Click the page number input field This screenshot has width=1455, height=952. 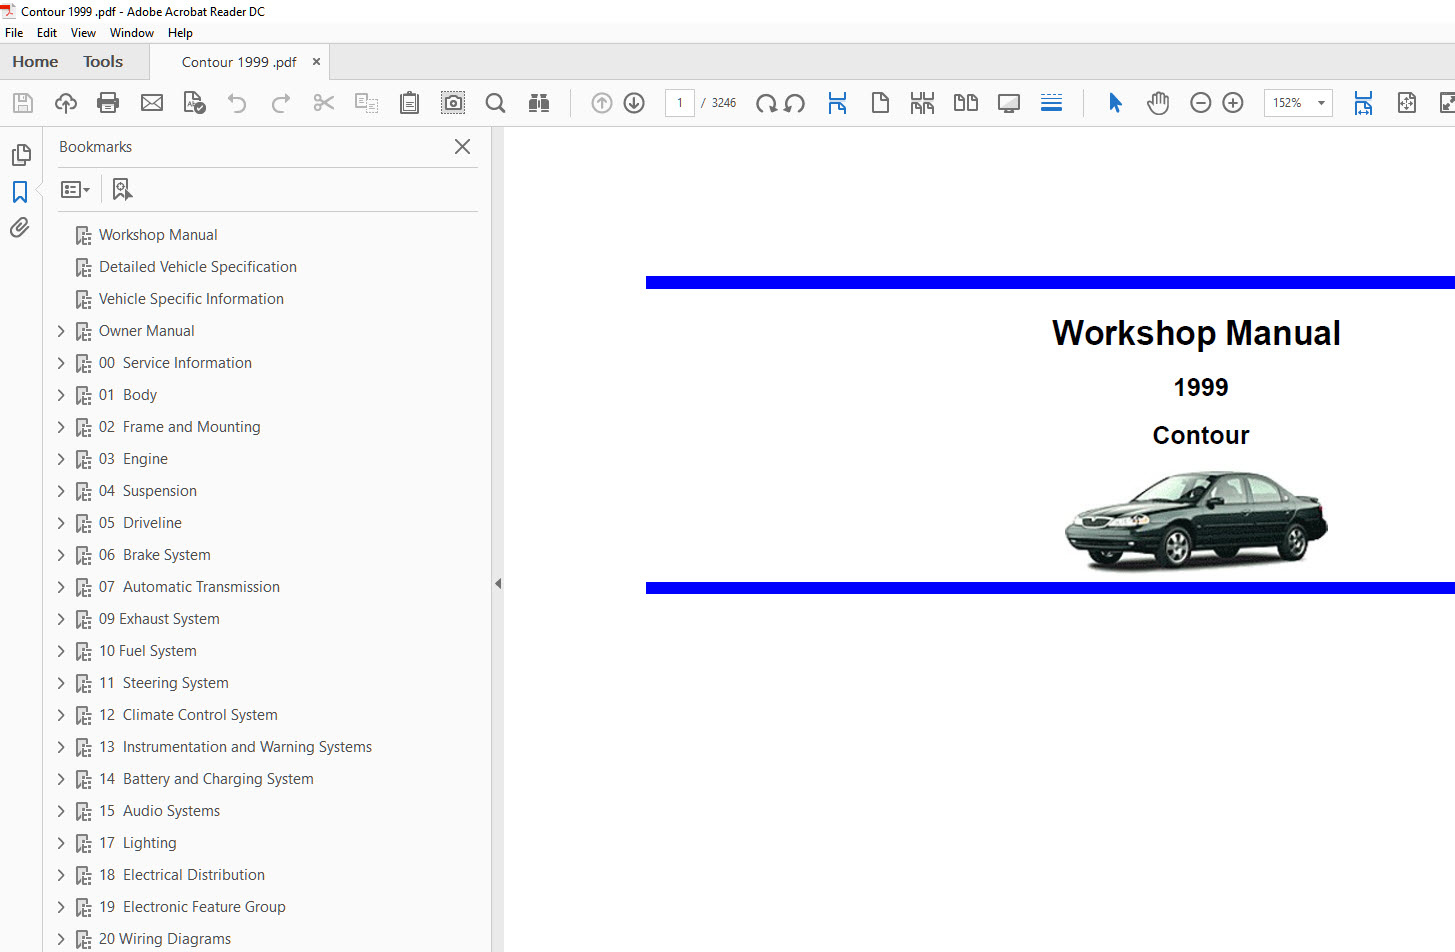point(680,103)
